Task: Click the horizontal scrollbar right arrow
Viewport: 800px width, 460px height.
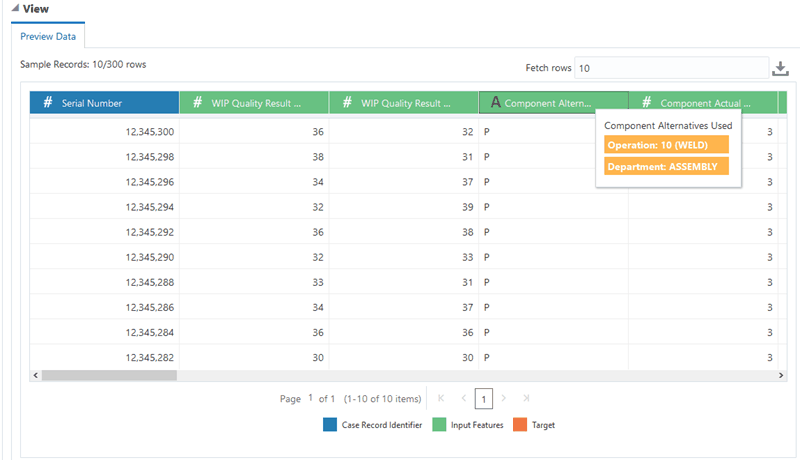Action: click(x=781, y=375)
